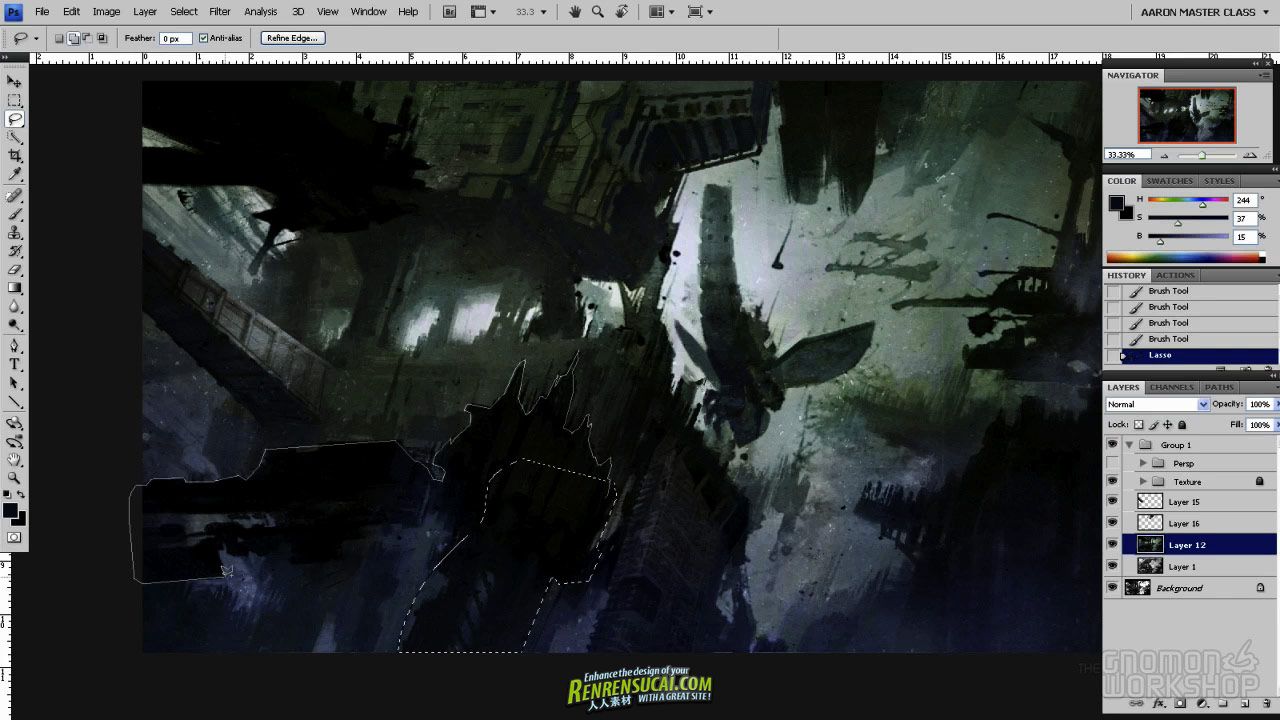Select the Hand tool in toolbox
This screenshot has height=720, width=1280.
click(x=14, y=460)
